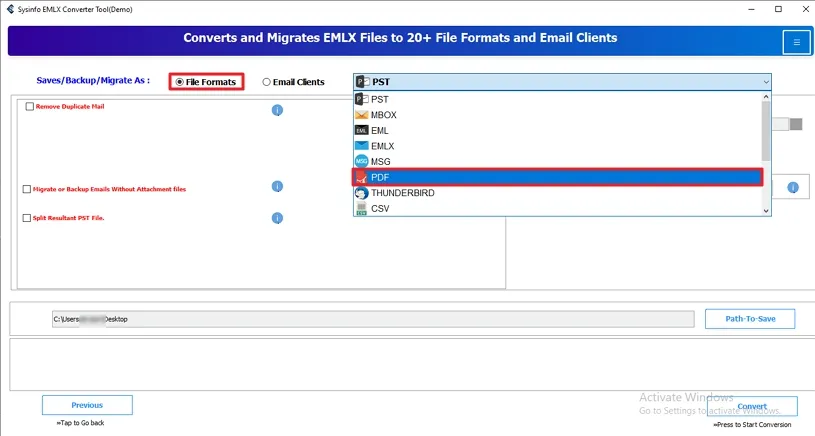Click the info icon beside Migrate or Backup Emails Without Attachment
The image size is (815, 436).
coord(277,186)
